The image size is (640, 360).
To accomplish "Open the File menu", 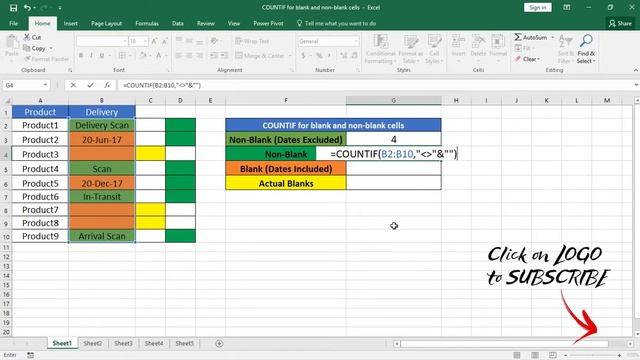I will (x=13, y=23).
